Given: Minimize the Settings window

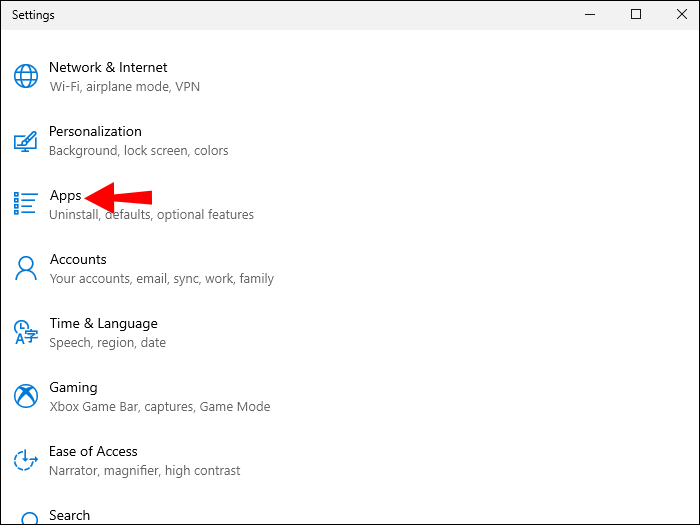Looking at the screenshot, I should pos(590,14).
